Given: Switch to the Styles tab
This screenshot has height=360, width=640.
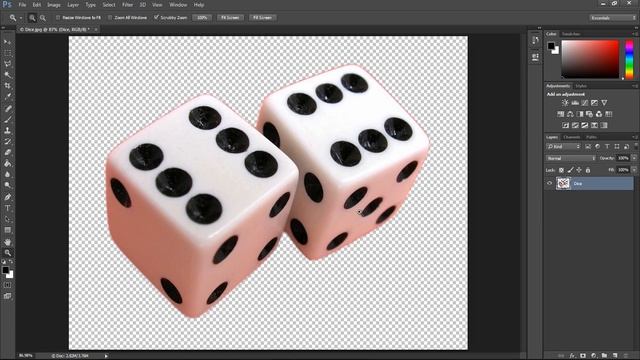Looking at the screenshot, I should tap(581, 86).
